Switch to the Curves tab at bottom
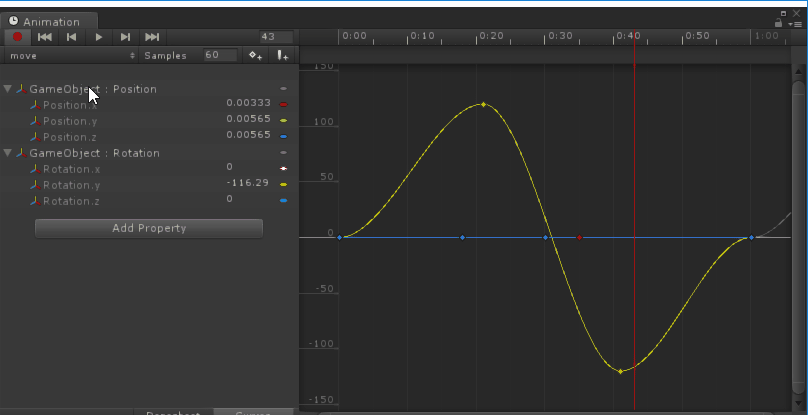 coord(253,412)
